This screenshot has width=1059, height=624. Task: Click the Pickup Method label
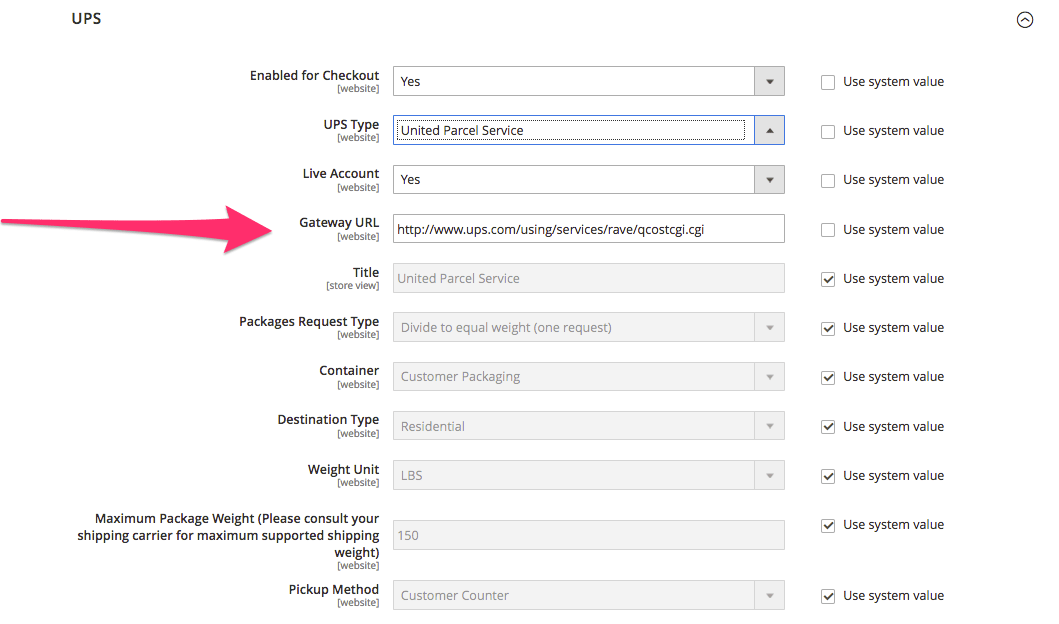click(x=334, y=590)
